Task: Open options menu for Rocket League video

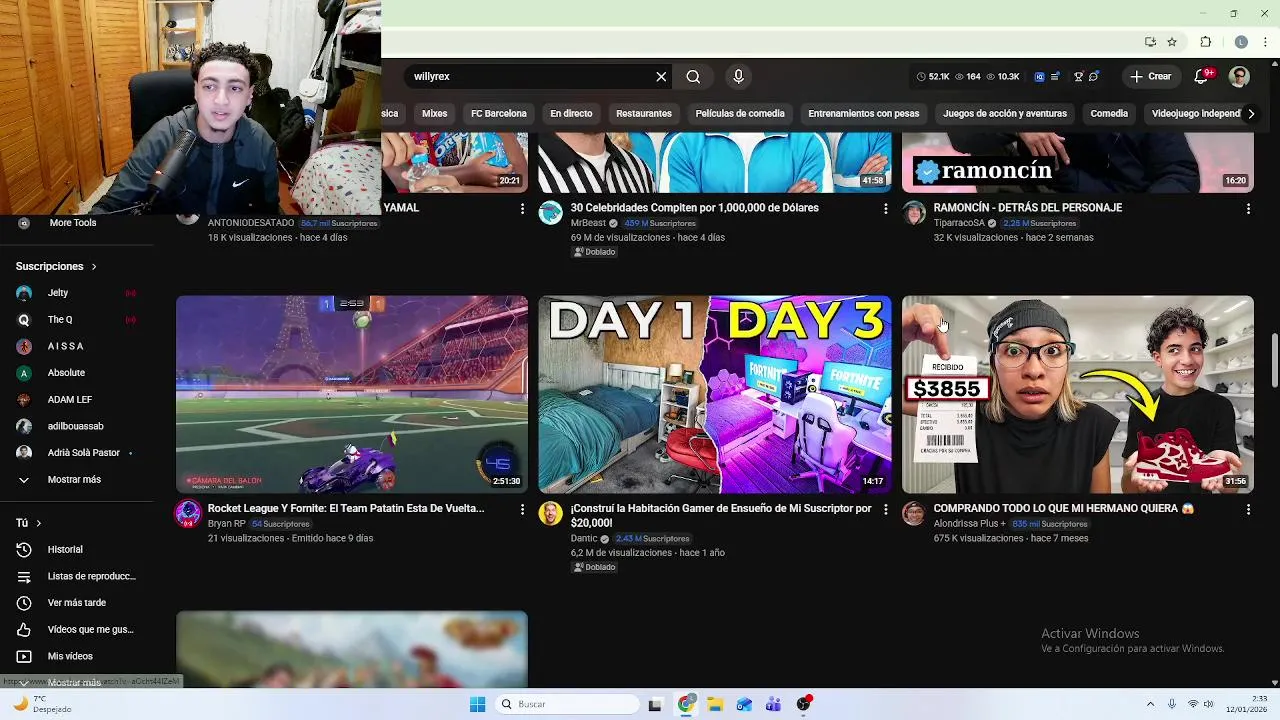Action: pyautogui.click(x=522, y=509)
